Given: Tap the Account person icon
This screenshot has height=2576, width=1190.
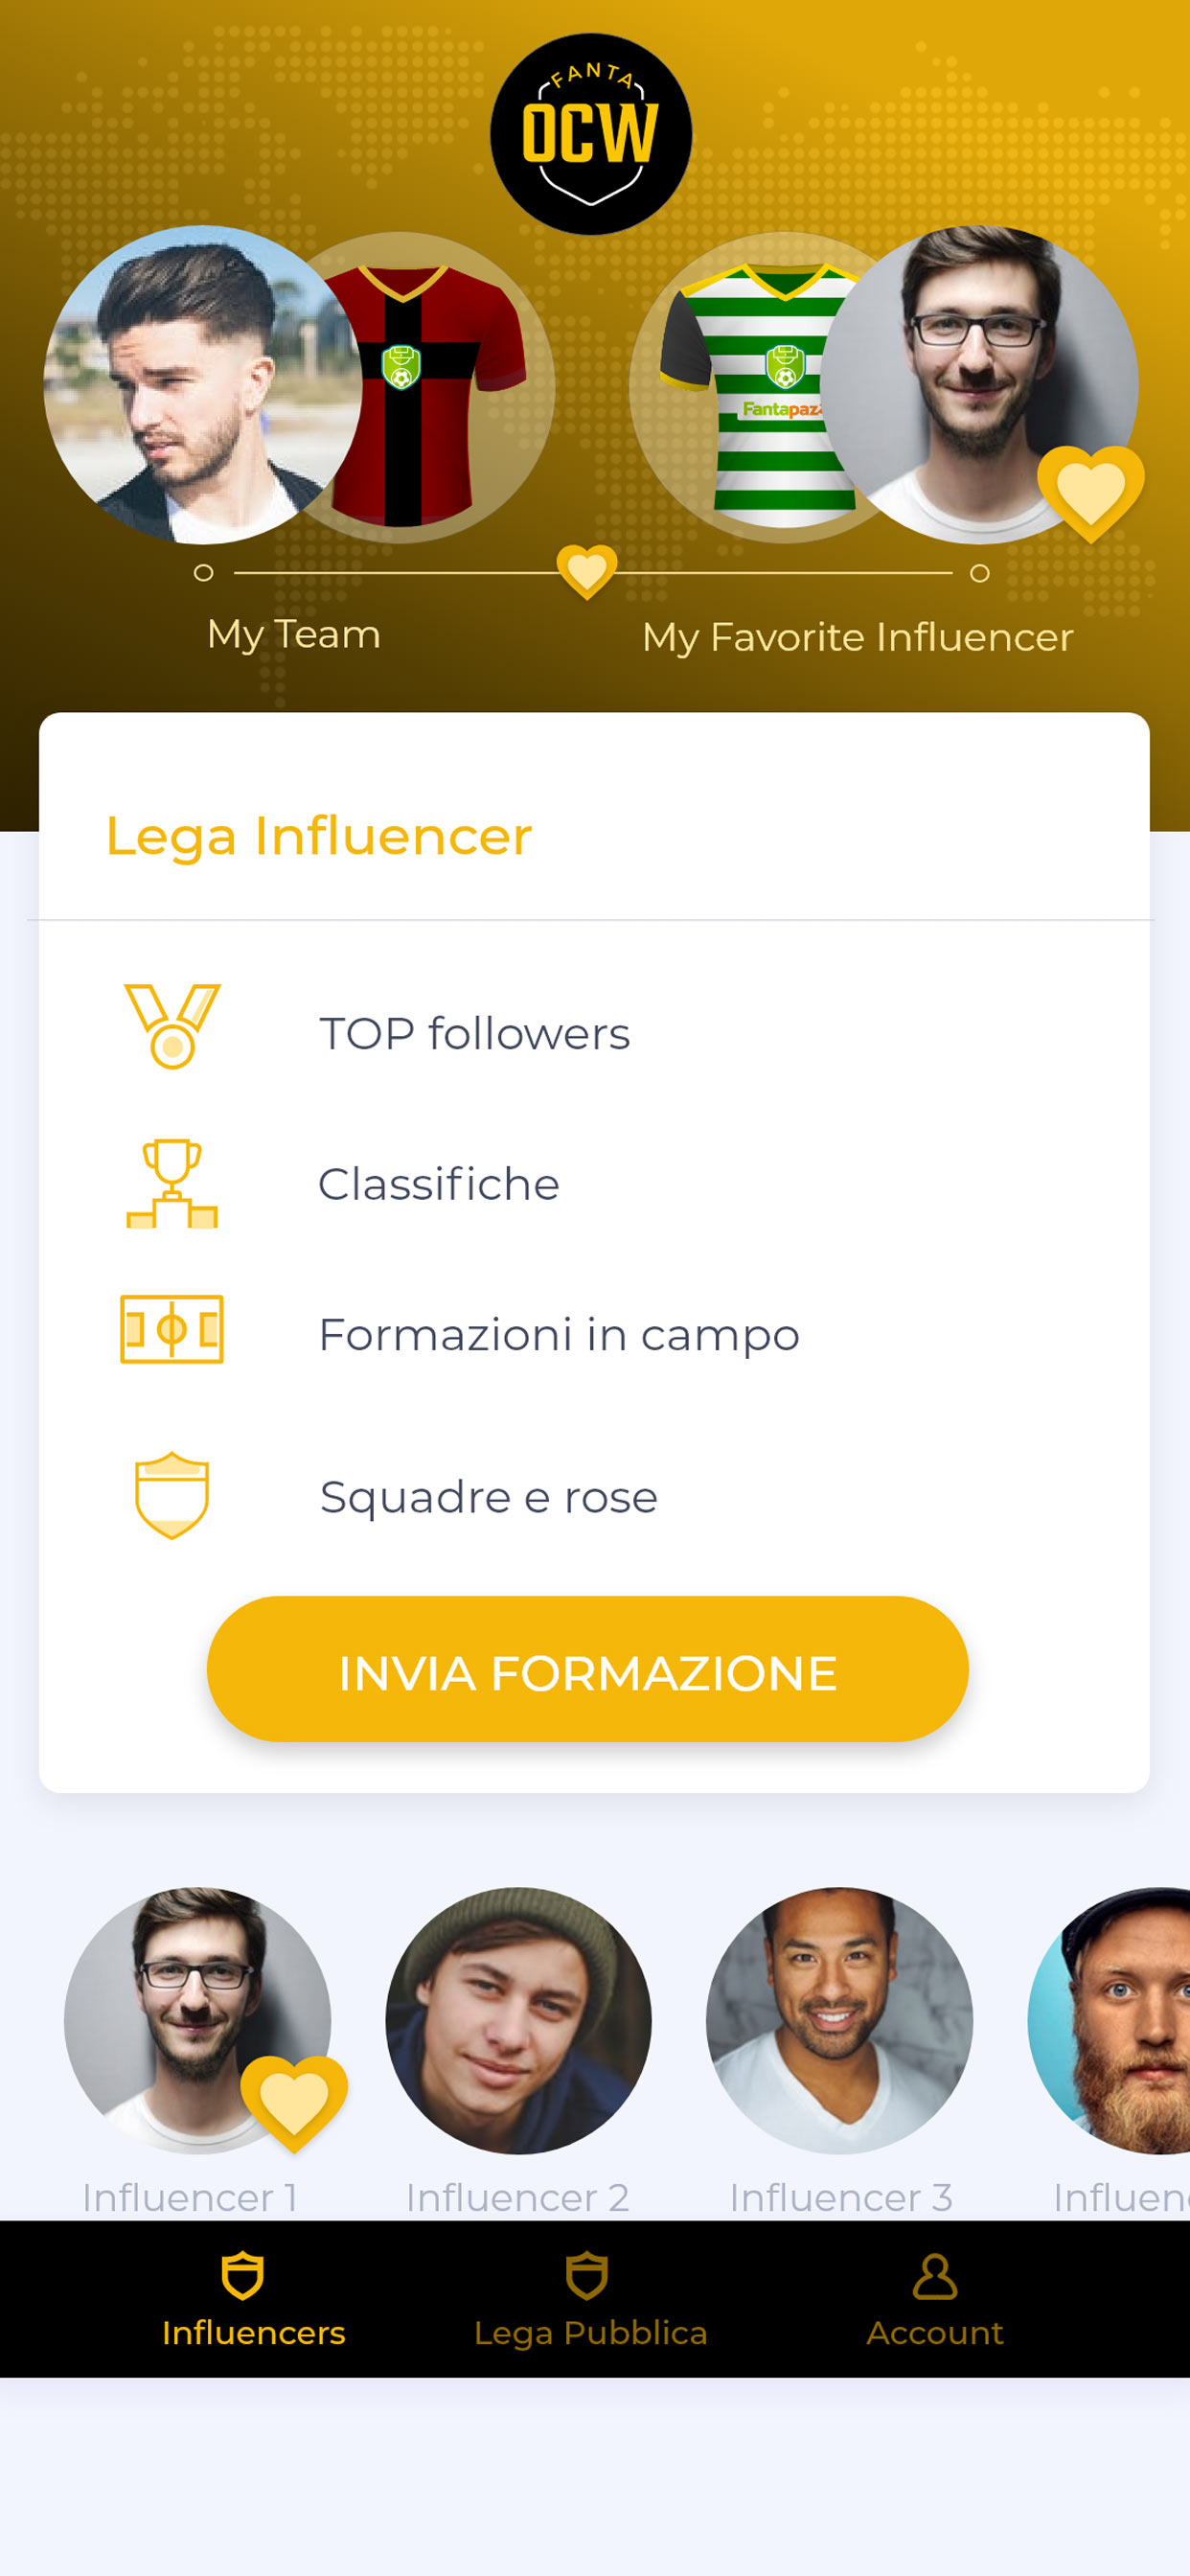Looking at the screenshot, I should pyautogui.click(x=934, y=2277).
